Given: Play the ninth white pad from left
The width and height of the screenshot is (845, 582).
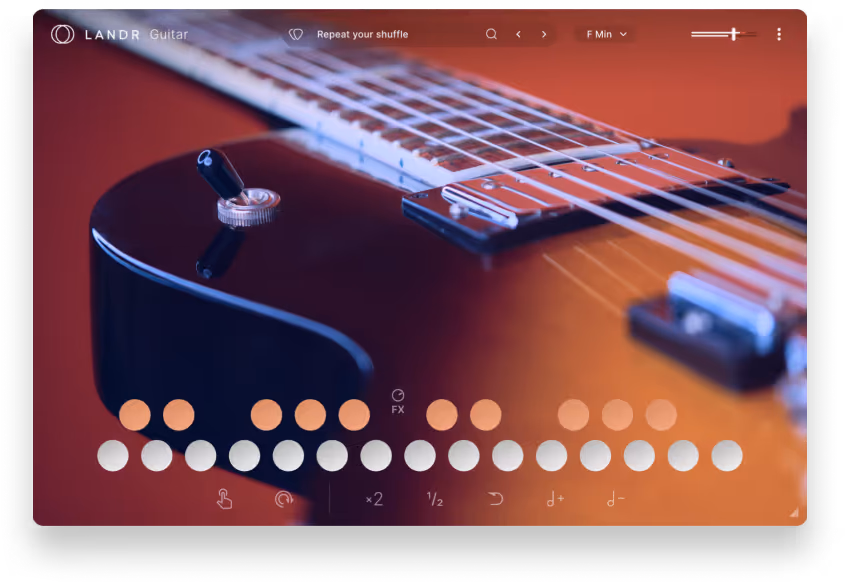Looking at the screenshot, I should coord(464,455).
